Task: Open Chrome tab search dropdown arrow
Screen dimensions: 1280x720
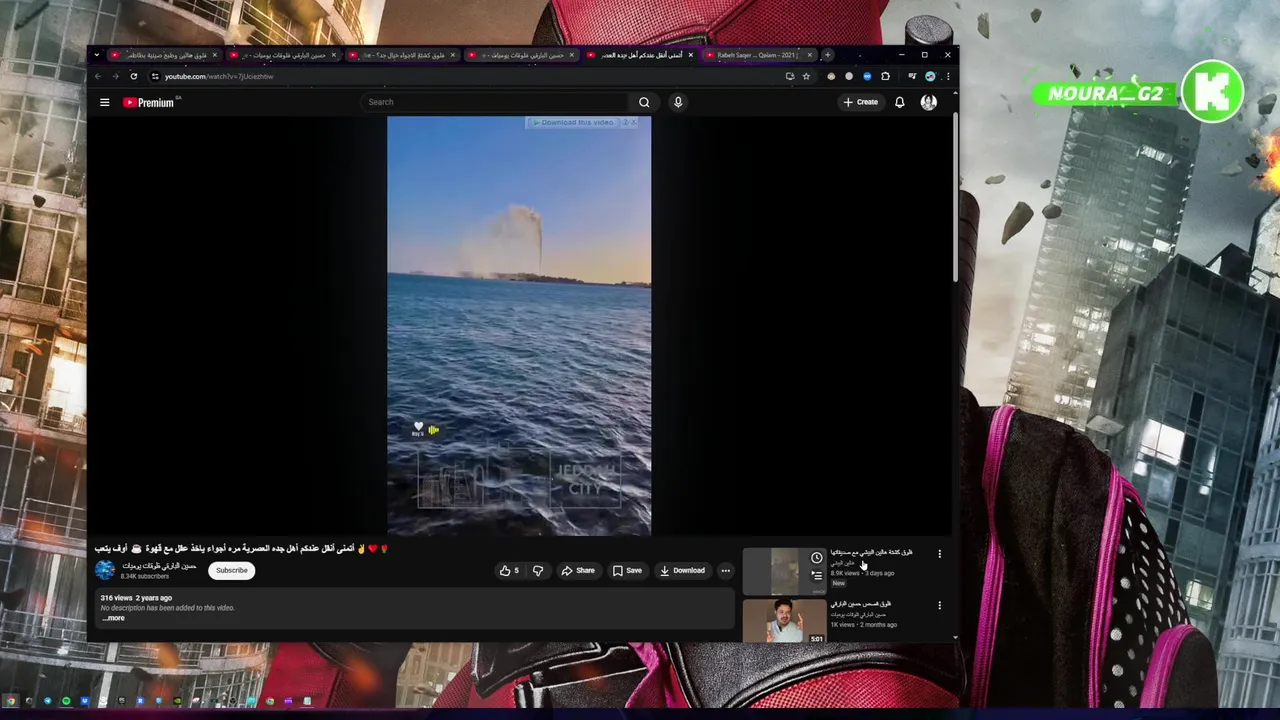Action: coord(97,55)
